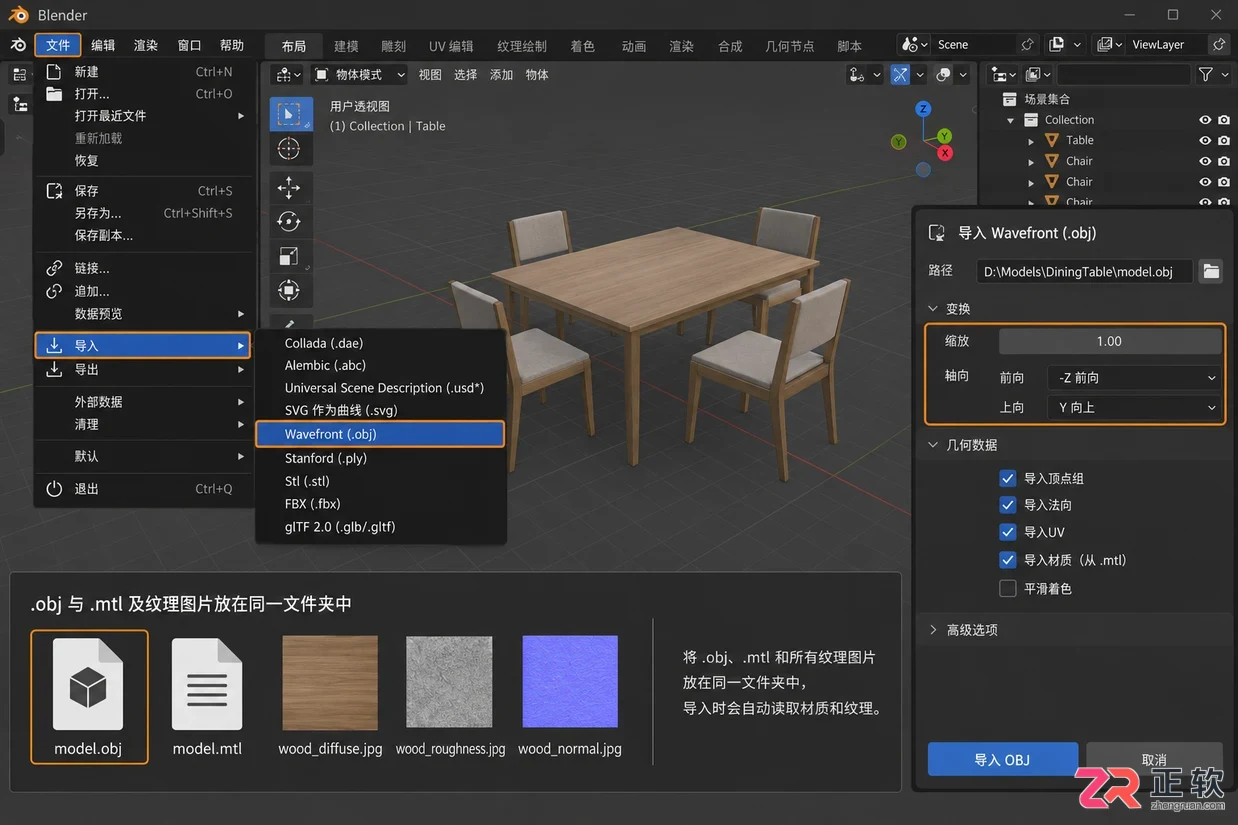
Task: Click the red X axis on the gizmo
Action: [946, 152]
